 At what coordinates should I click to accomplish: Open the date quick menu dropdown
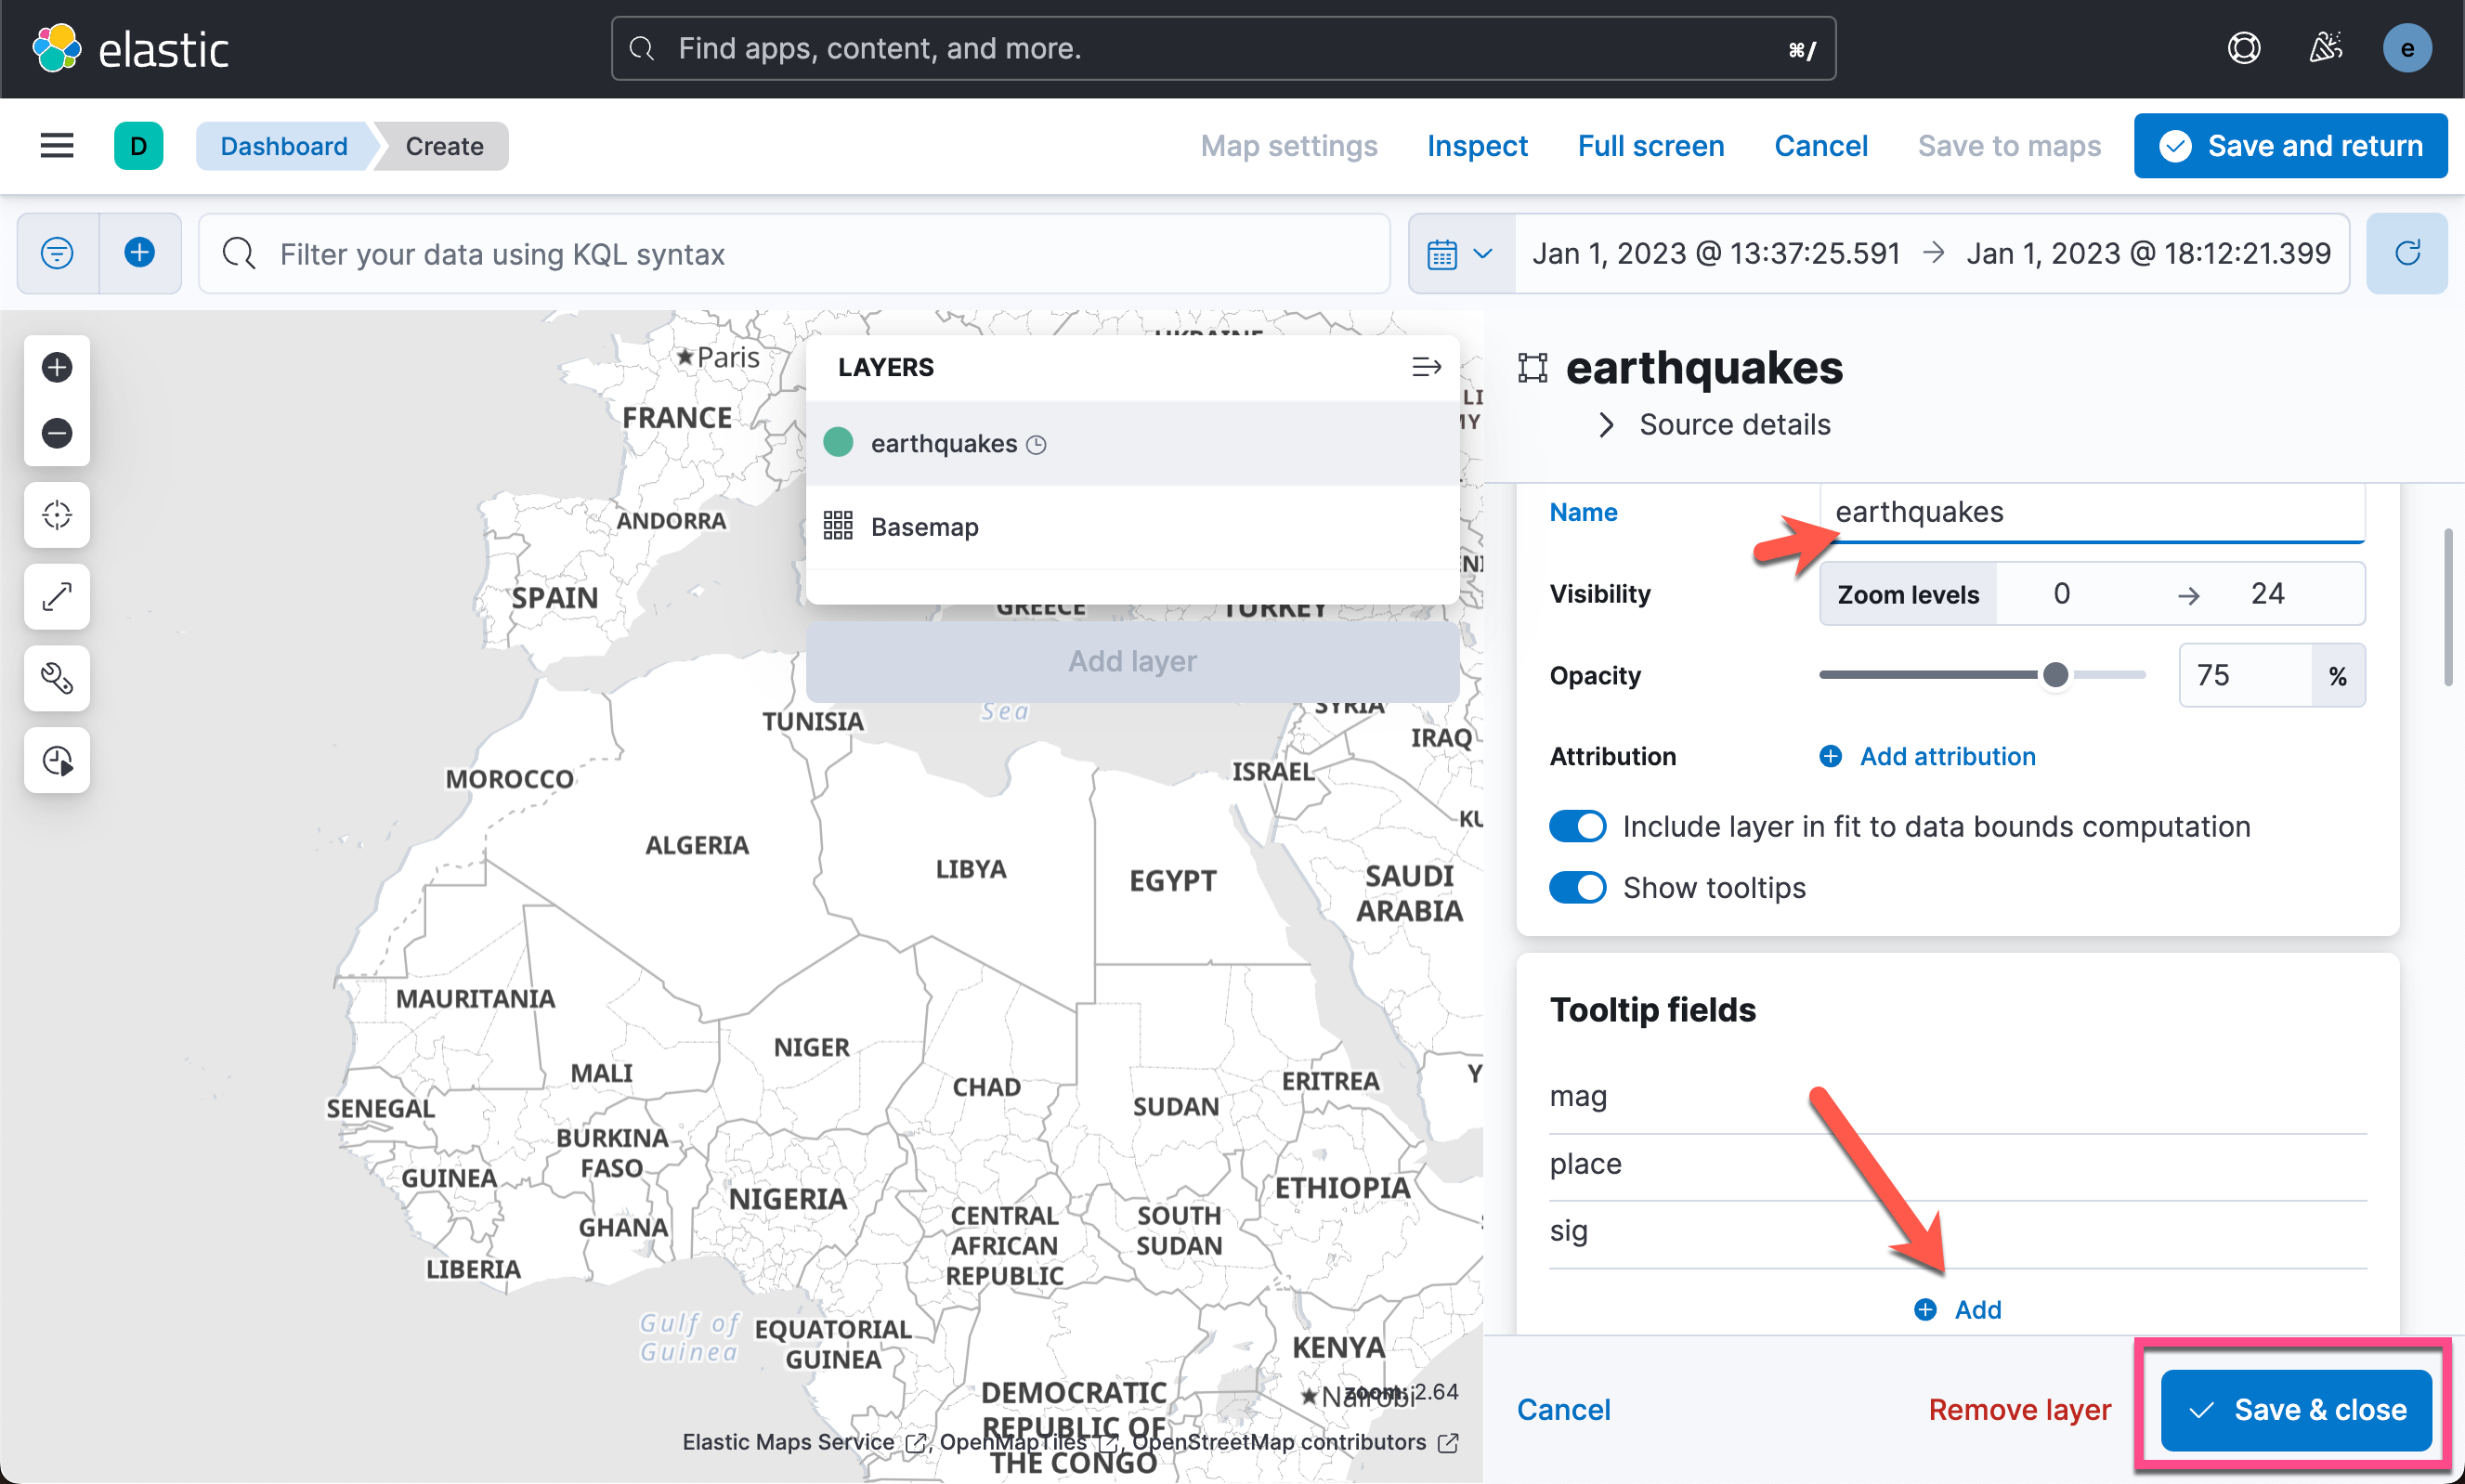(x=1460, y=254)
